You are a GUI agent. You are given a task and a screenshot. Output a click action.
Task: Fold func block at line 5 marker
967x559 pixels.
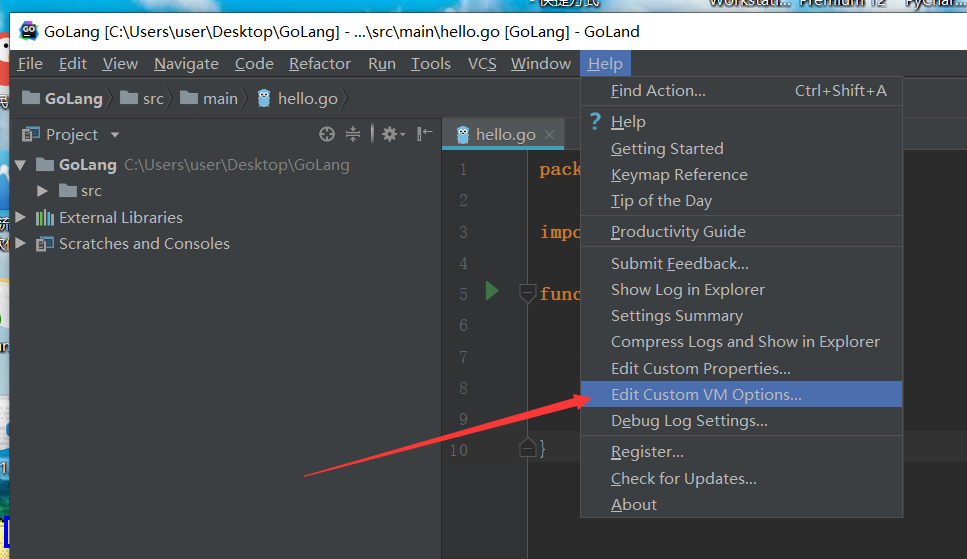pyautogui.click(x=527, y=293)
